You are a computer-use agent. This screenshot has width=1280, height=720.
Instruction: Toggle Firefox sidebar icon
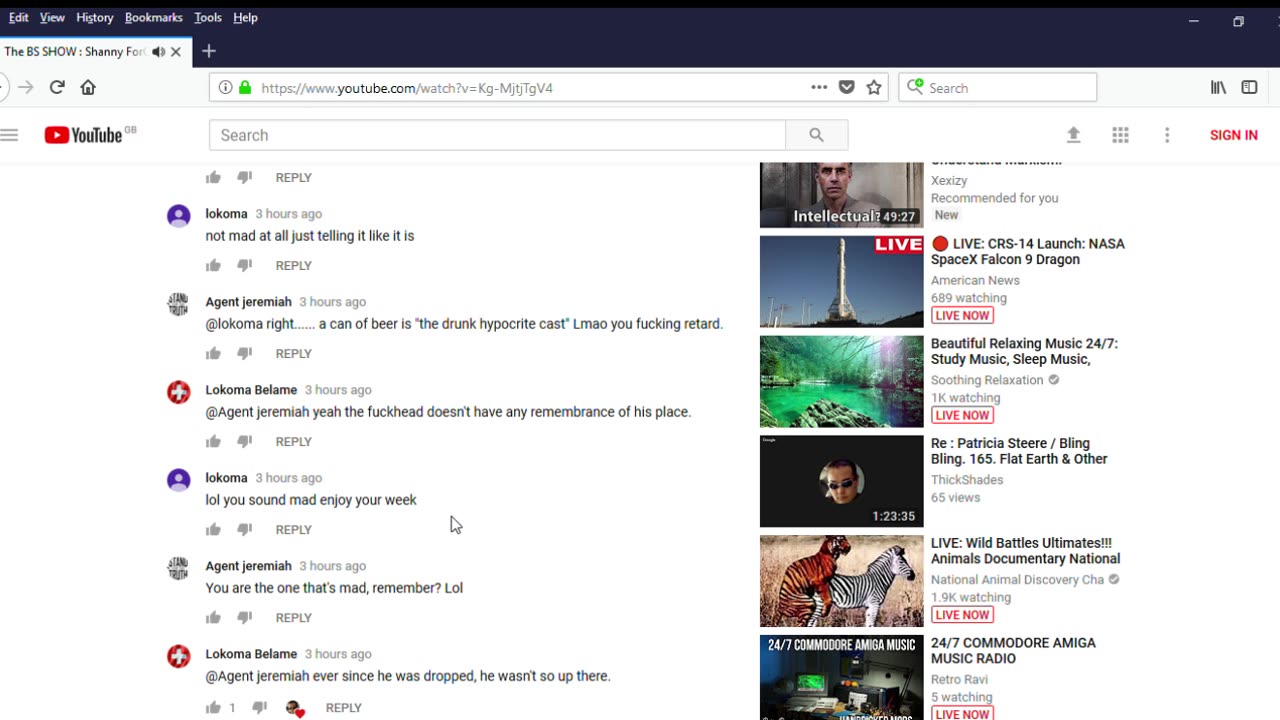point(1249,87)
